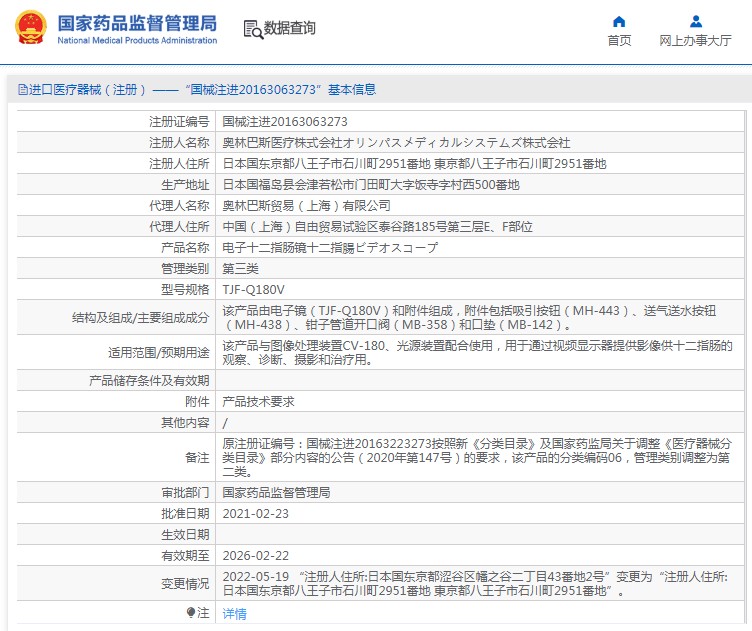Click registrant name 奥林巴斯医疗株式会社 value

click(396, 142)
